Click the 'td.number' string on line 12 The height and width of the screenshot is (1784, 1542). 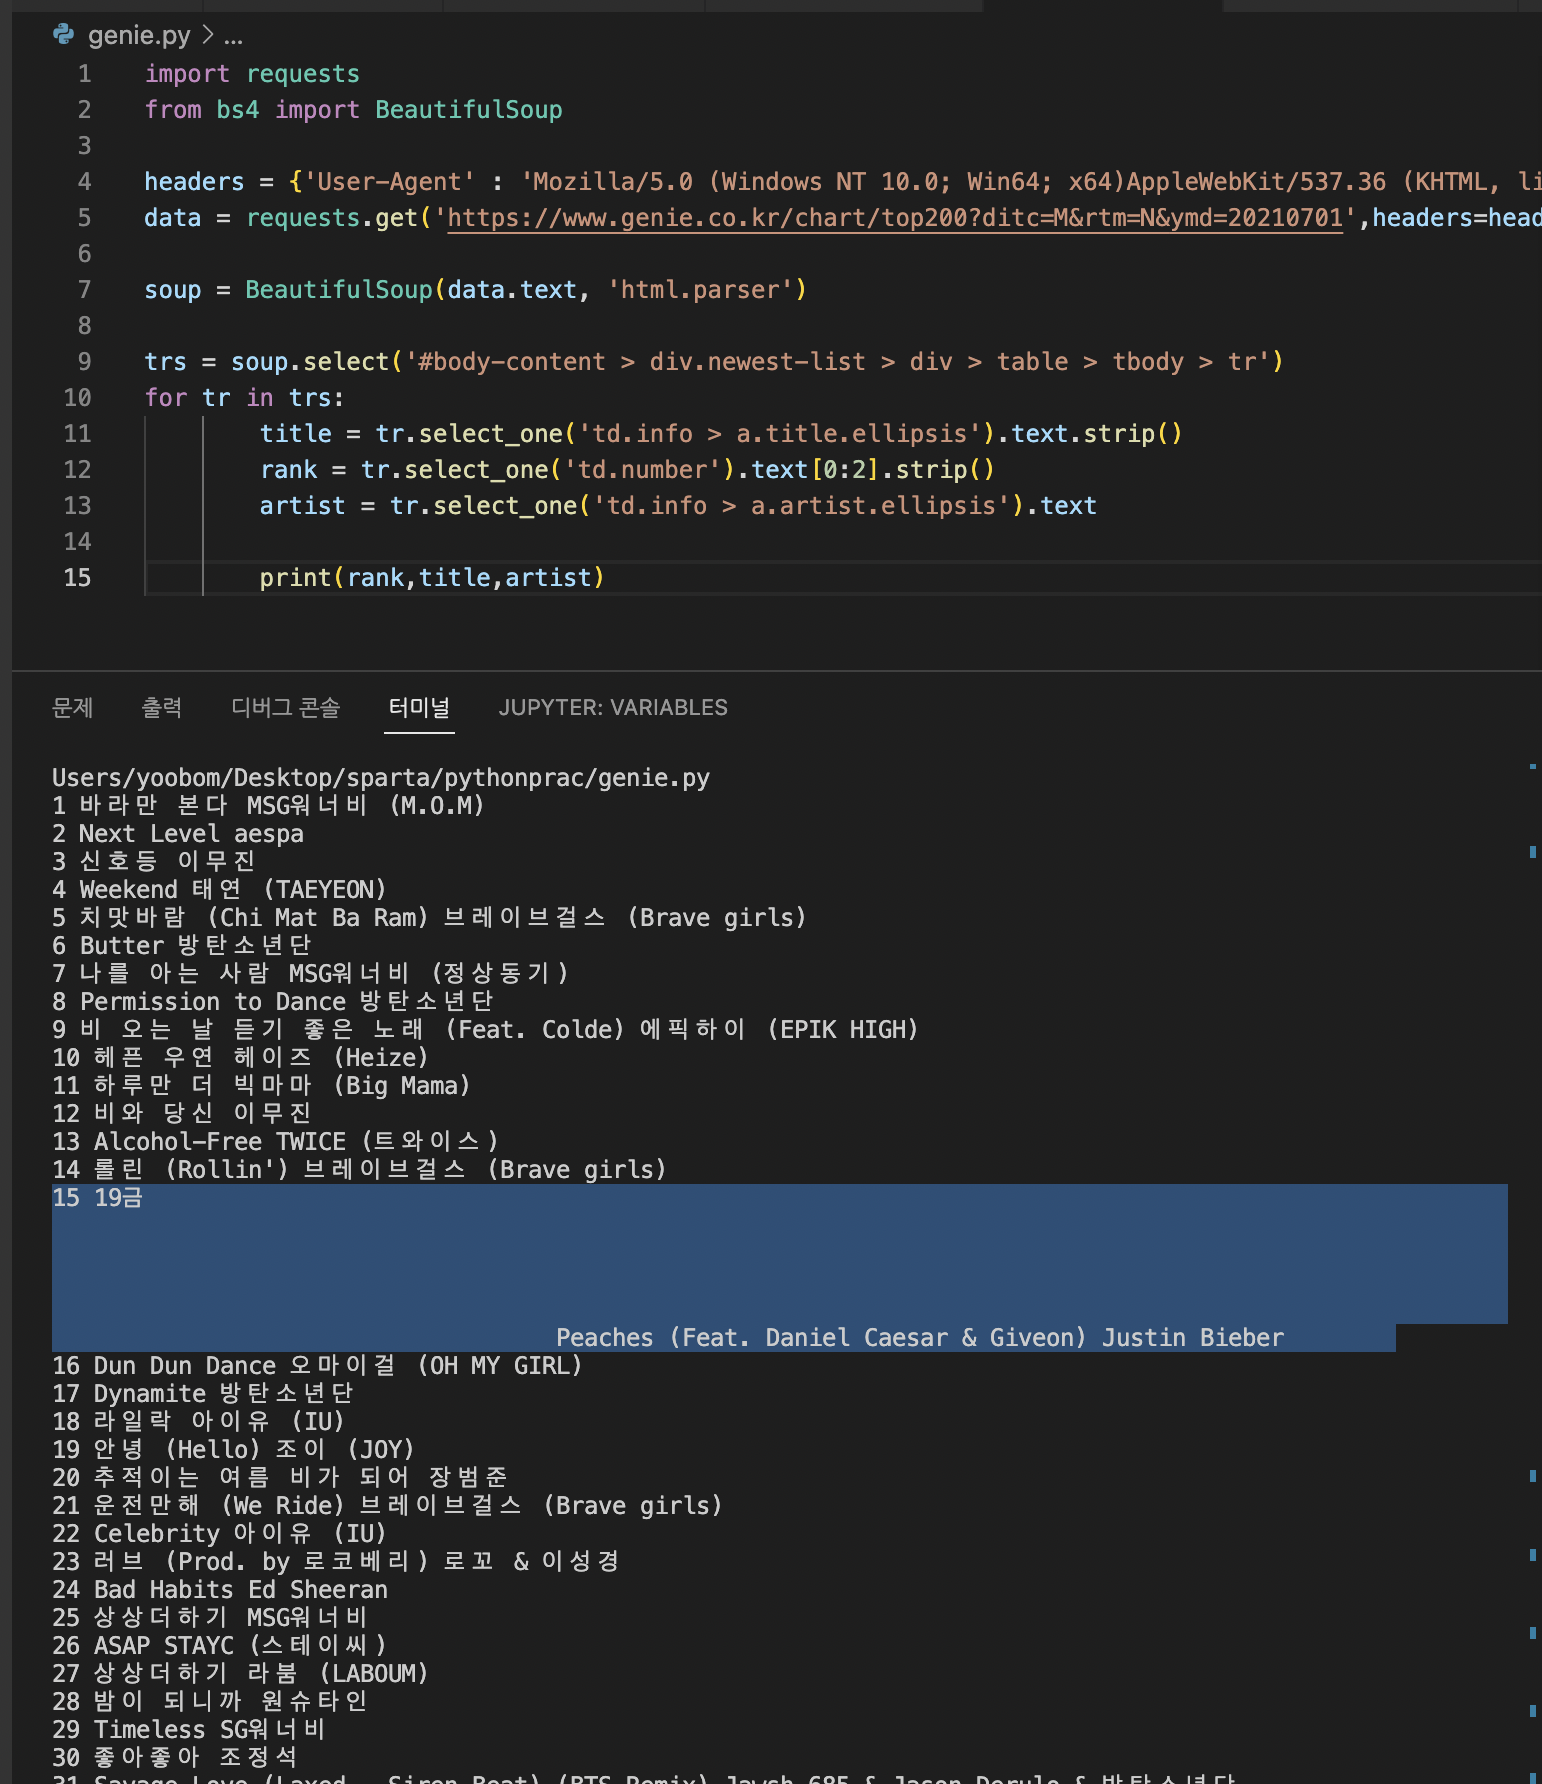643,470
